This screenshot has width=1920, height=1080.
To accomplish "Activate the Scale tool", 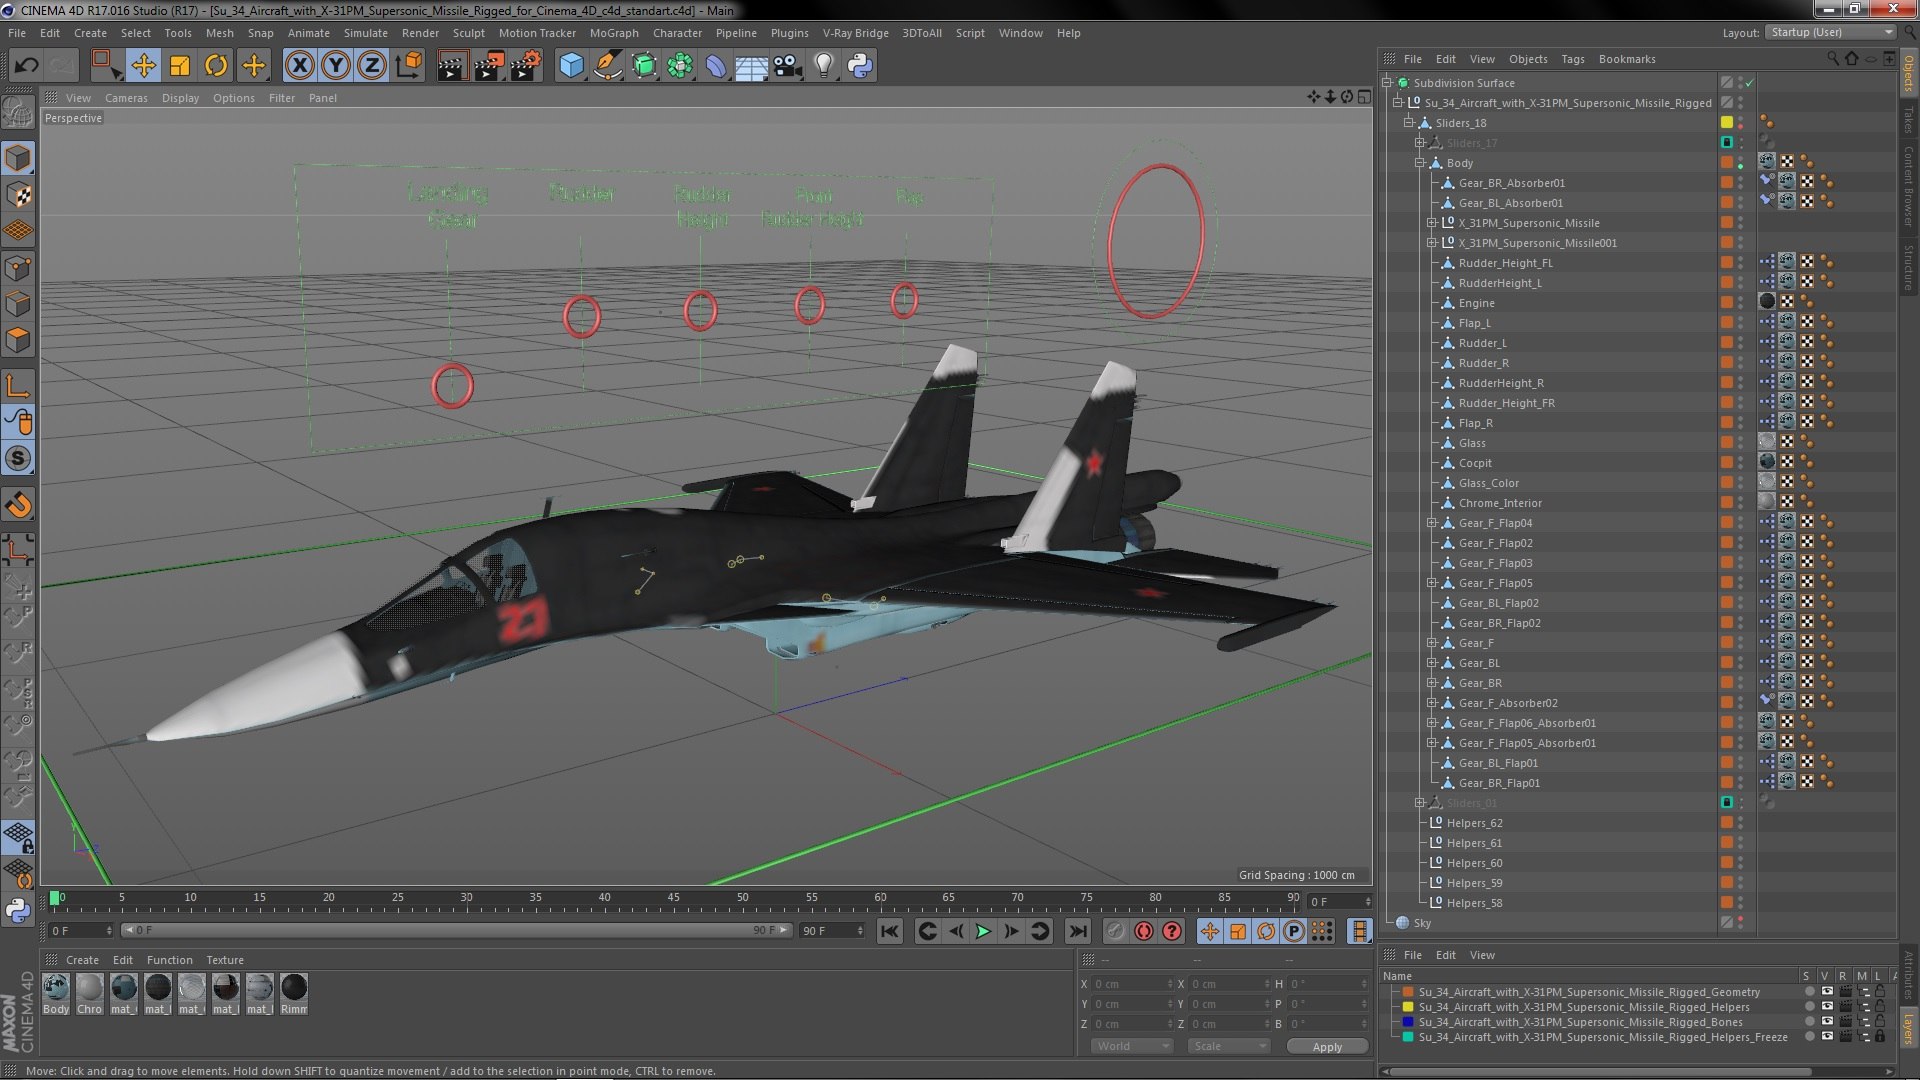I will pos(180,66).
